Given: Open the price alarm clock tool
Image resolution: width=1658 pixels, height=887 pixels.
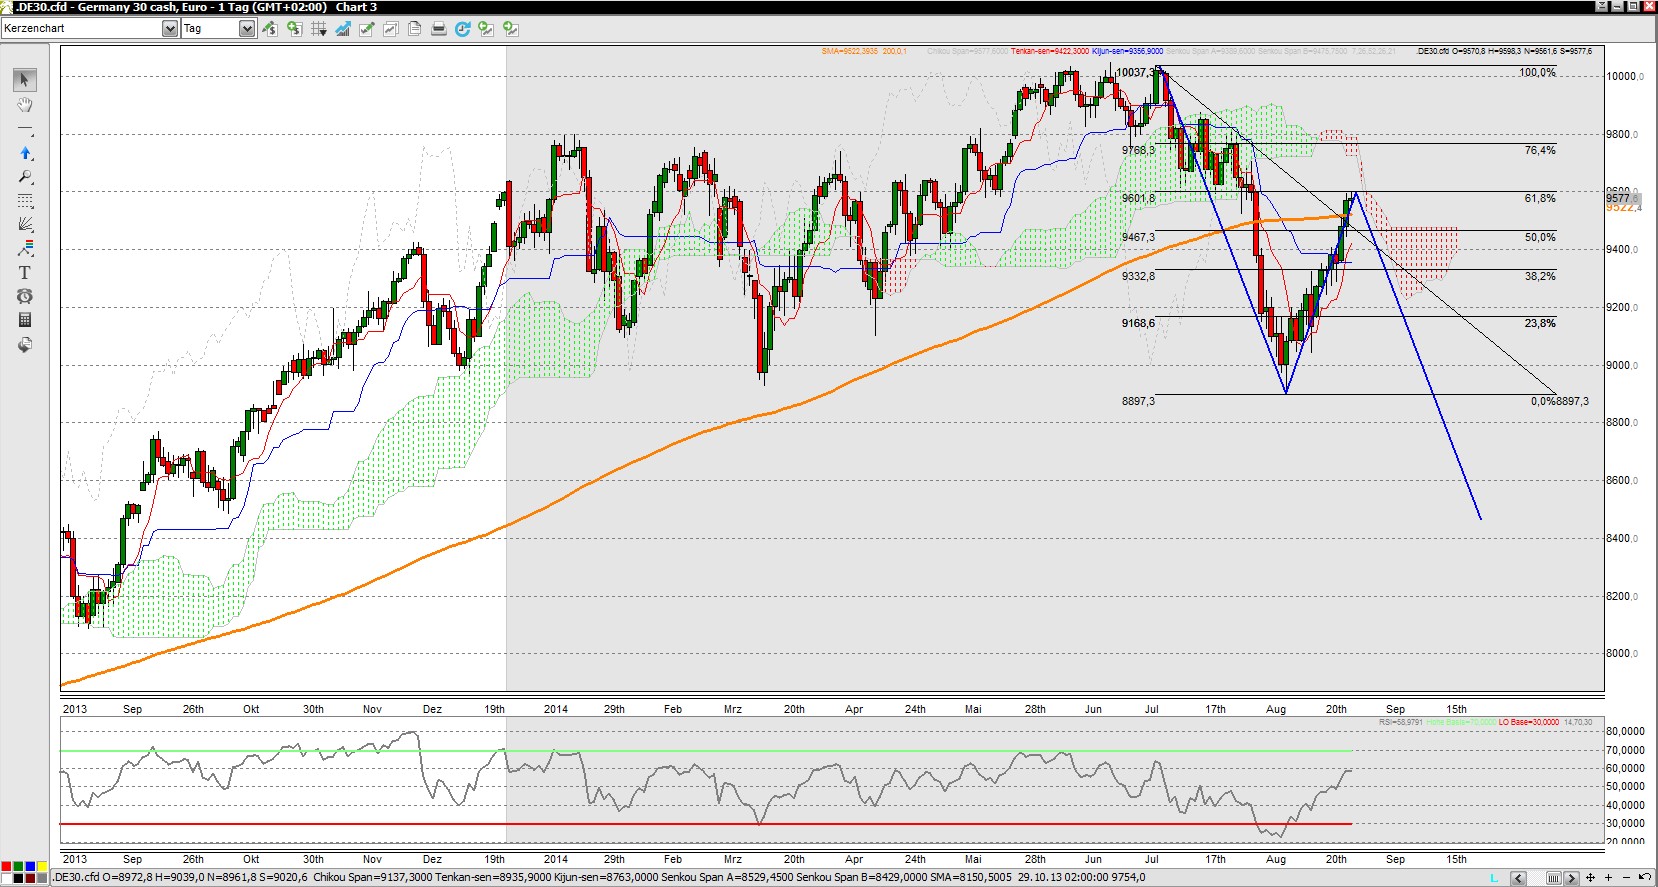Looking at the screenshot, I should [x=25, y=296].
